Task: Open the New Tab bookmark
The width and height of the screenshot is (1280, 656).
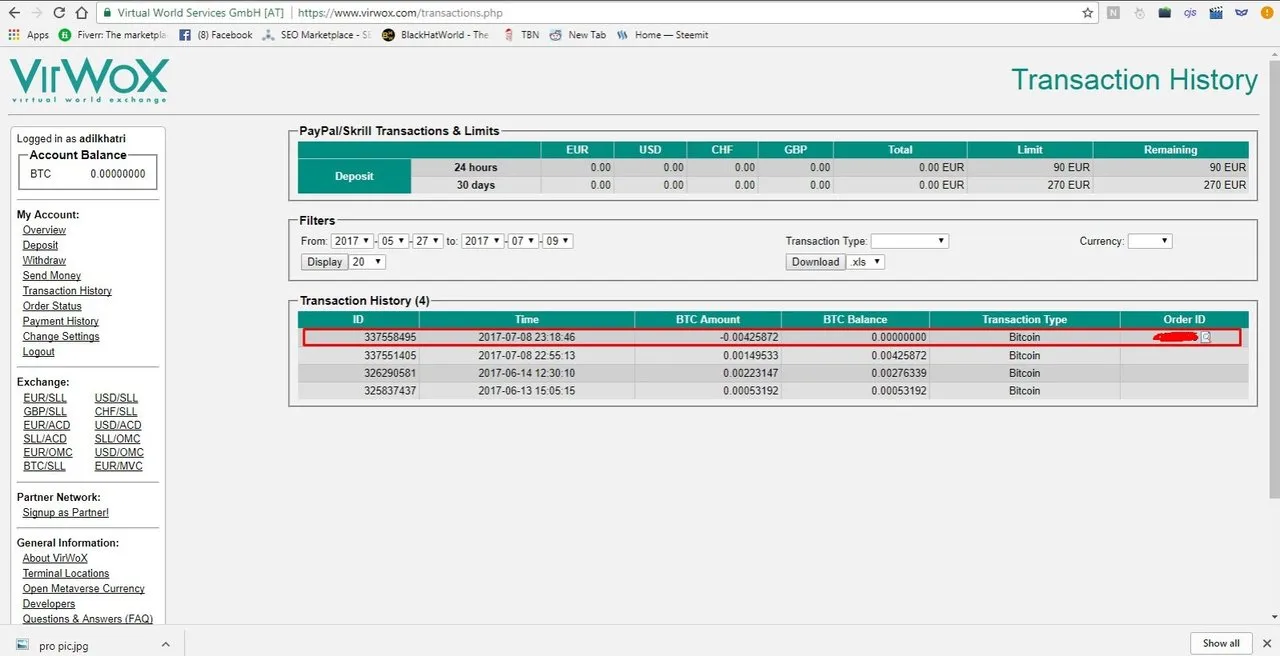Action: click(577, 35)
